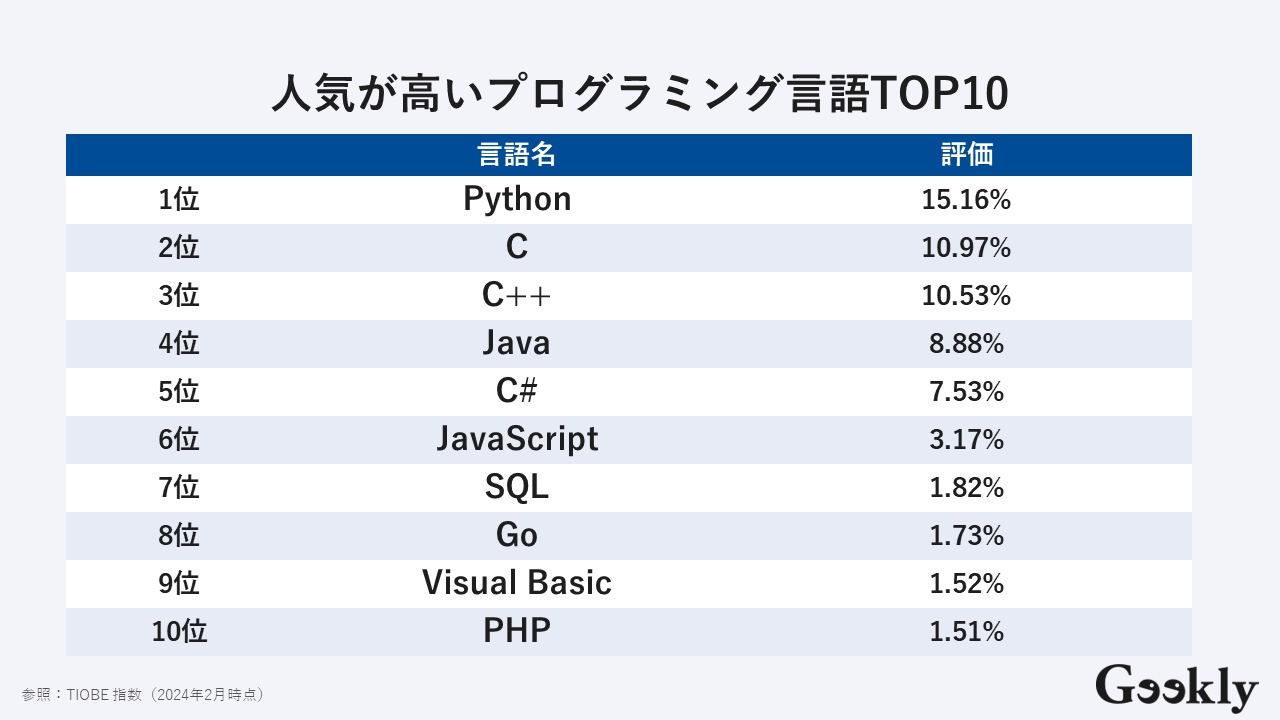This screenshot has width=1280, height=720.
Task: Select the C++ language cell
Action: pyautogui.click(x=517, y=295)
